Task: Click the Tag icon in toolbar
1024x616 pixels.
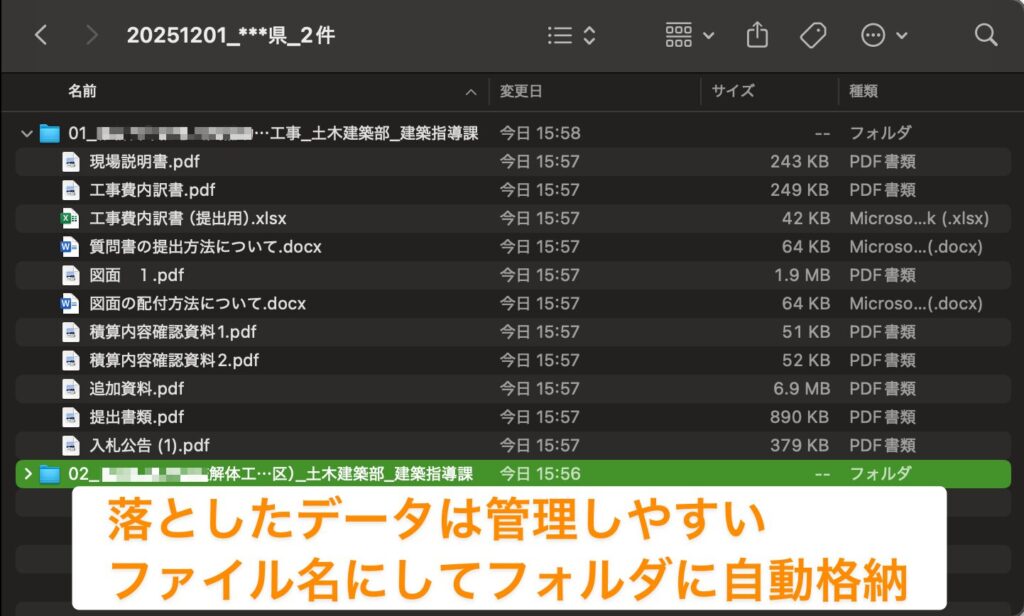Action: [x=813, y=36]
